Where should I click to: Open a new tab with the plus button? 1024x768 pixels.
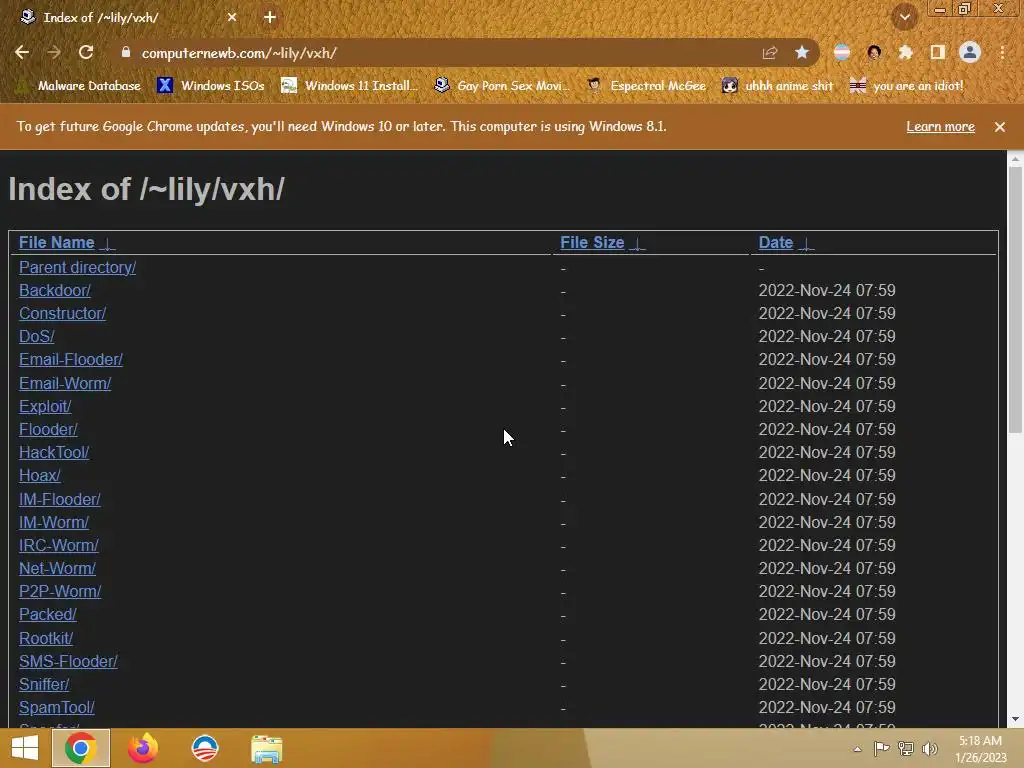coord(270,18)
